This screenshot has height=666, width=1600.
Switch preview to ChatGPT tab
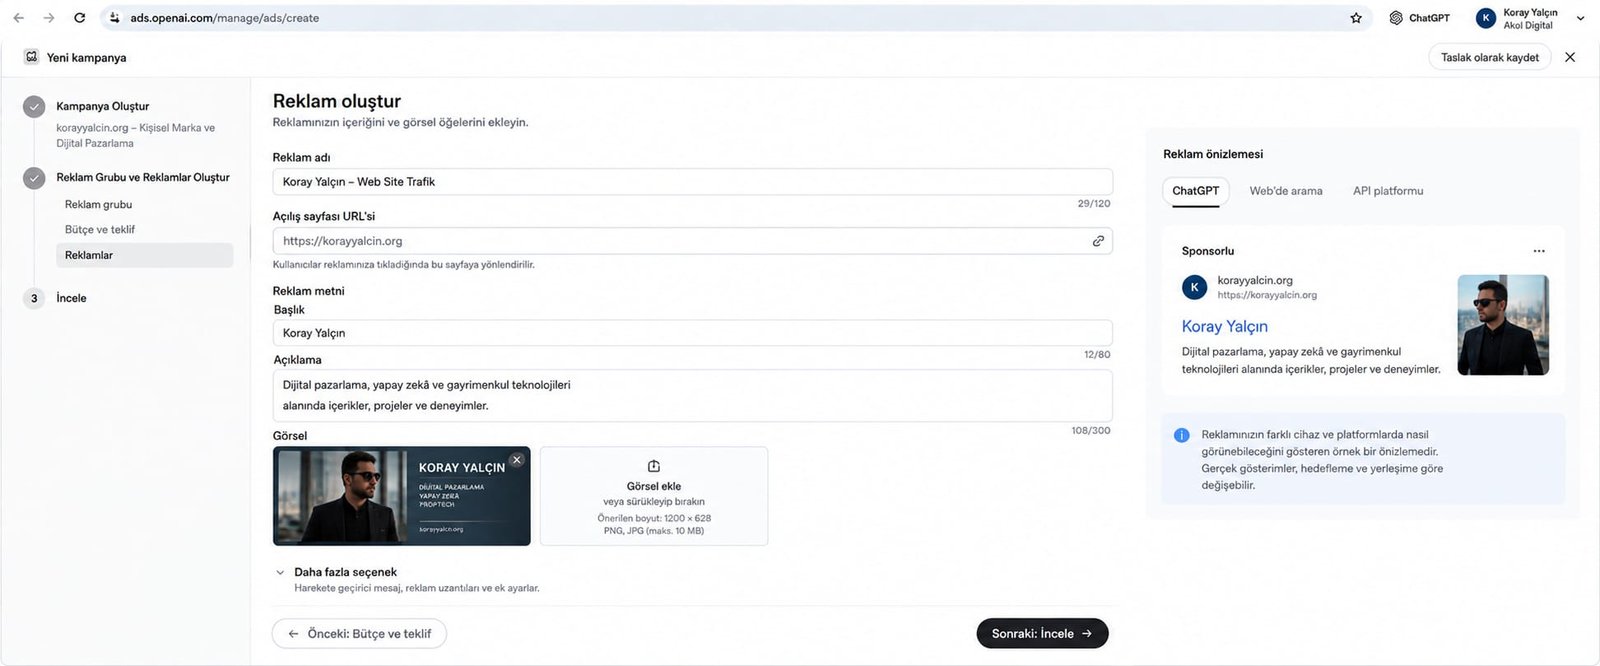1195,191
